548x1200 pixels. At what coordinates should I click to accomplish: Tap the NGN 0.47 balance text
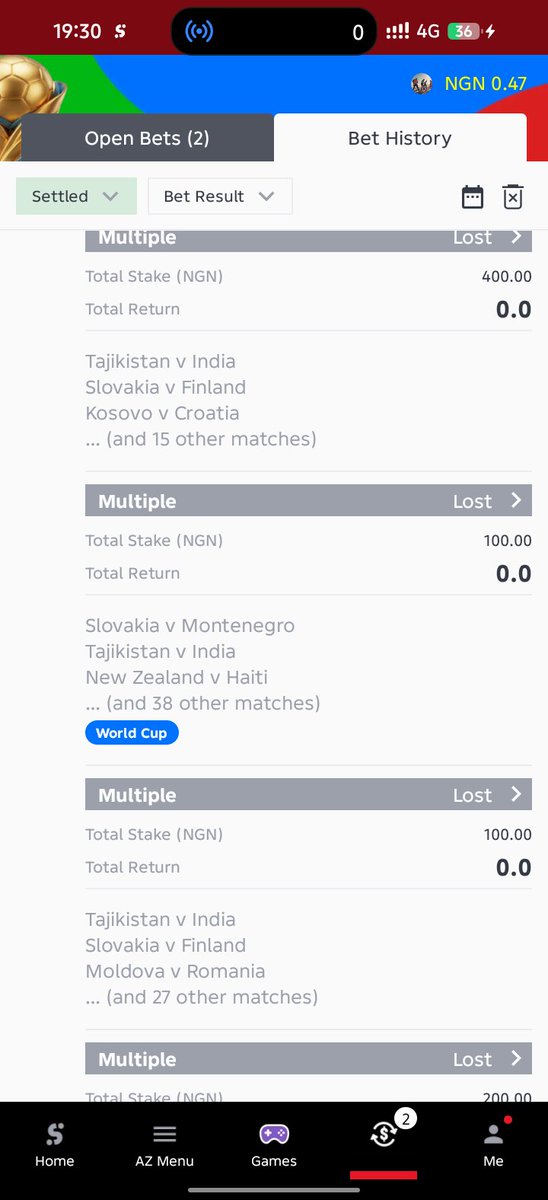tap(485, 84)
